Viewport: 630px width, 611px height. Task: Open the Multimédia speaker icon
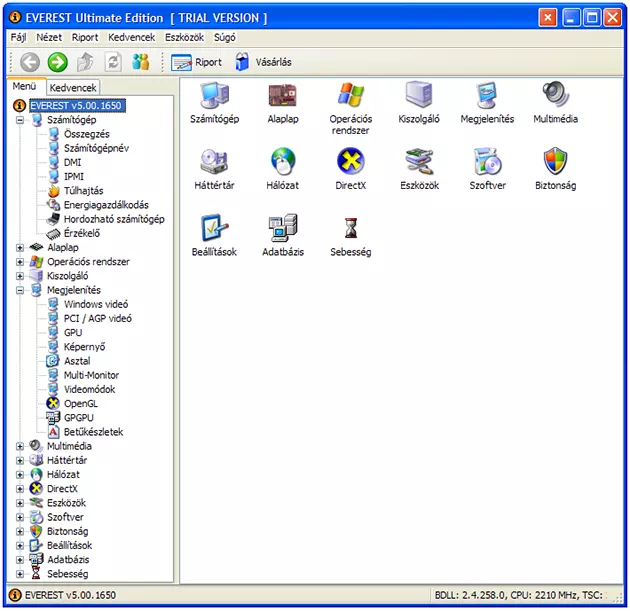point(555,95)
